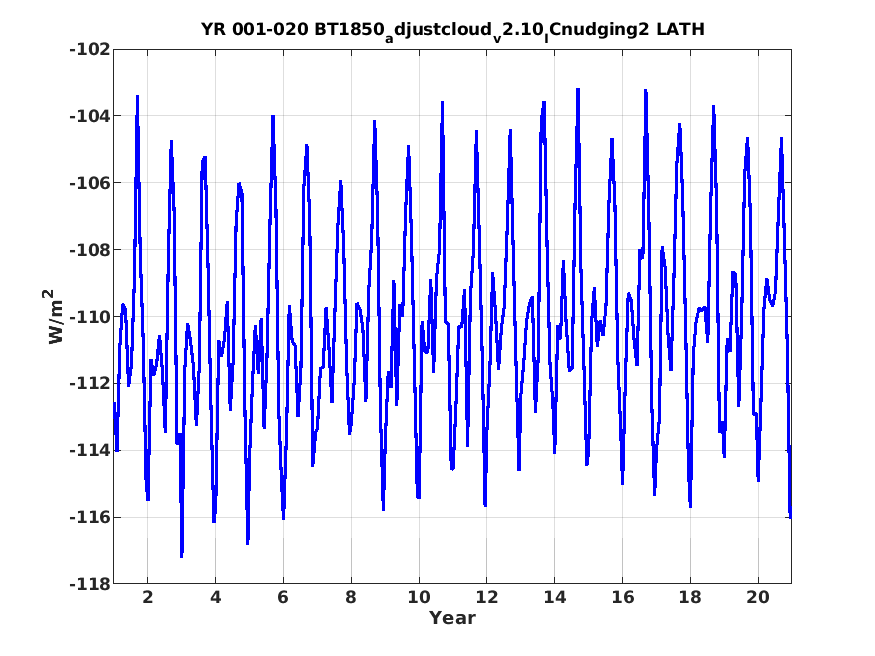
Task: Click y-axis tick label -108
Action: [90, 250]
